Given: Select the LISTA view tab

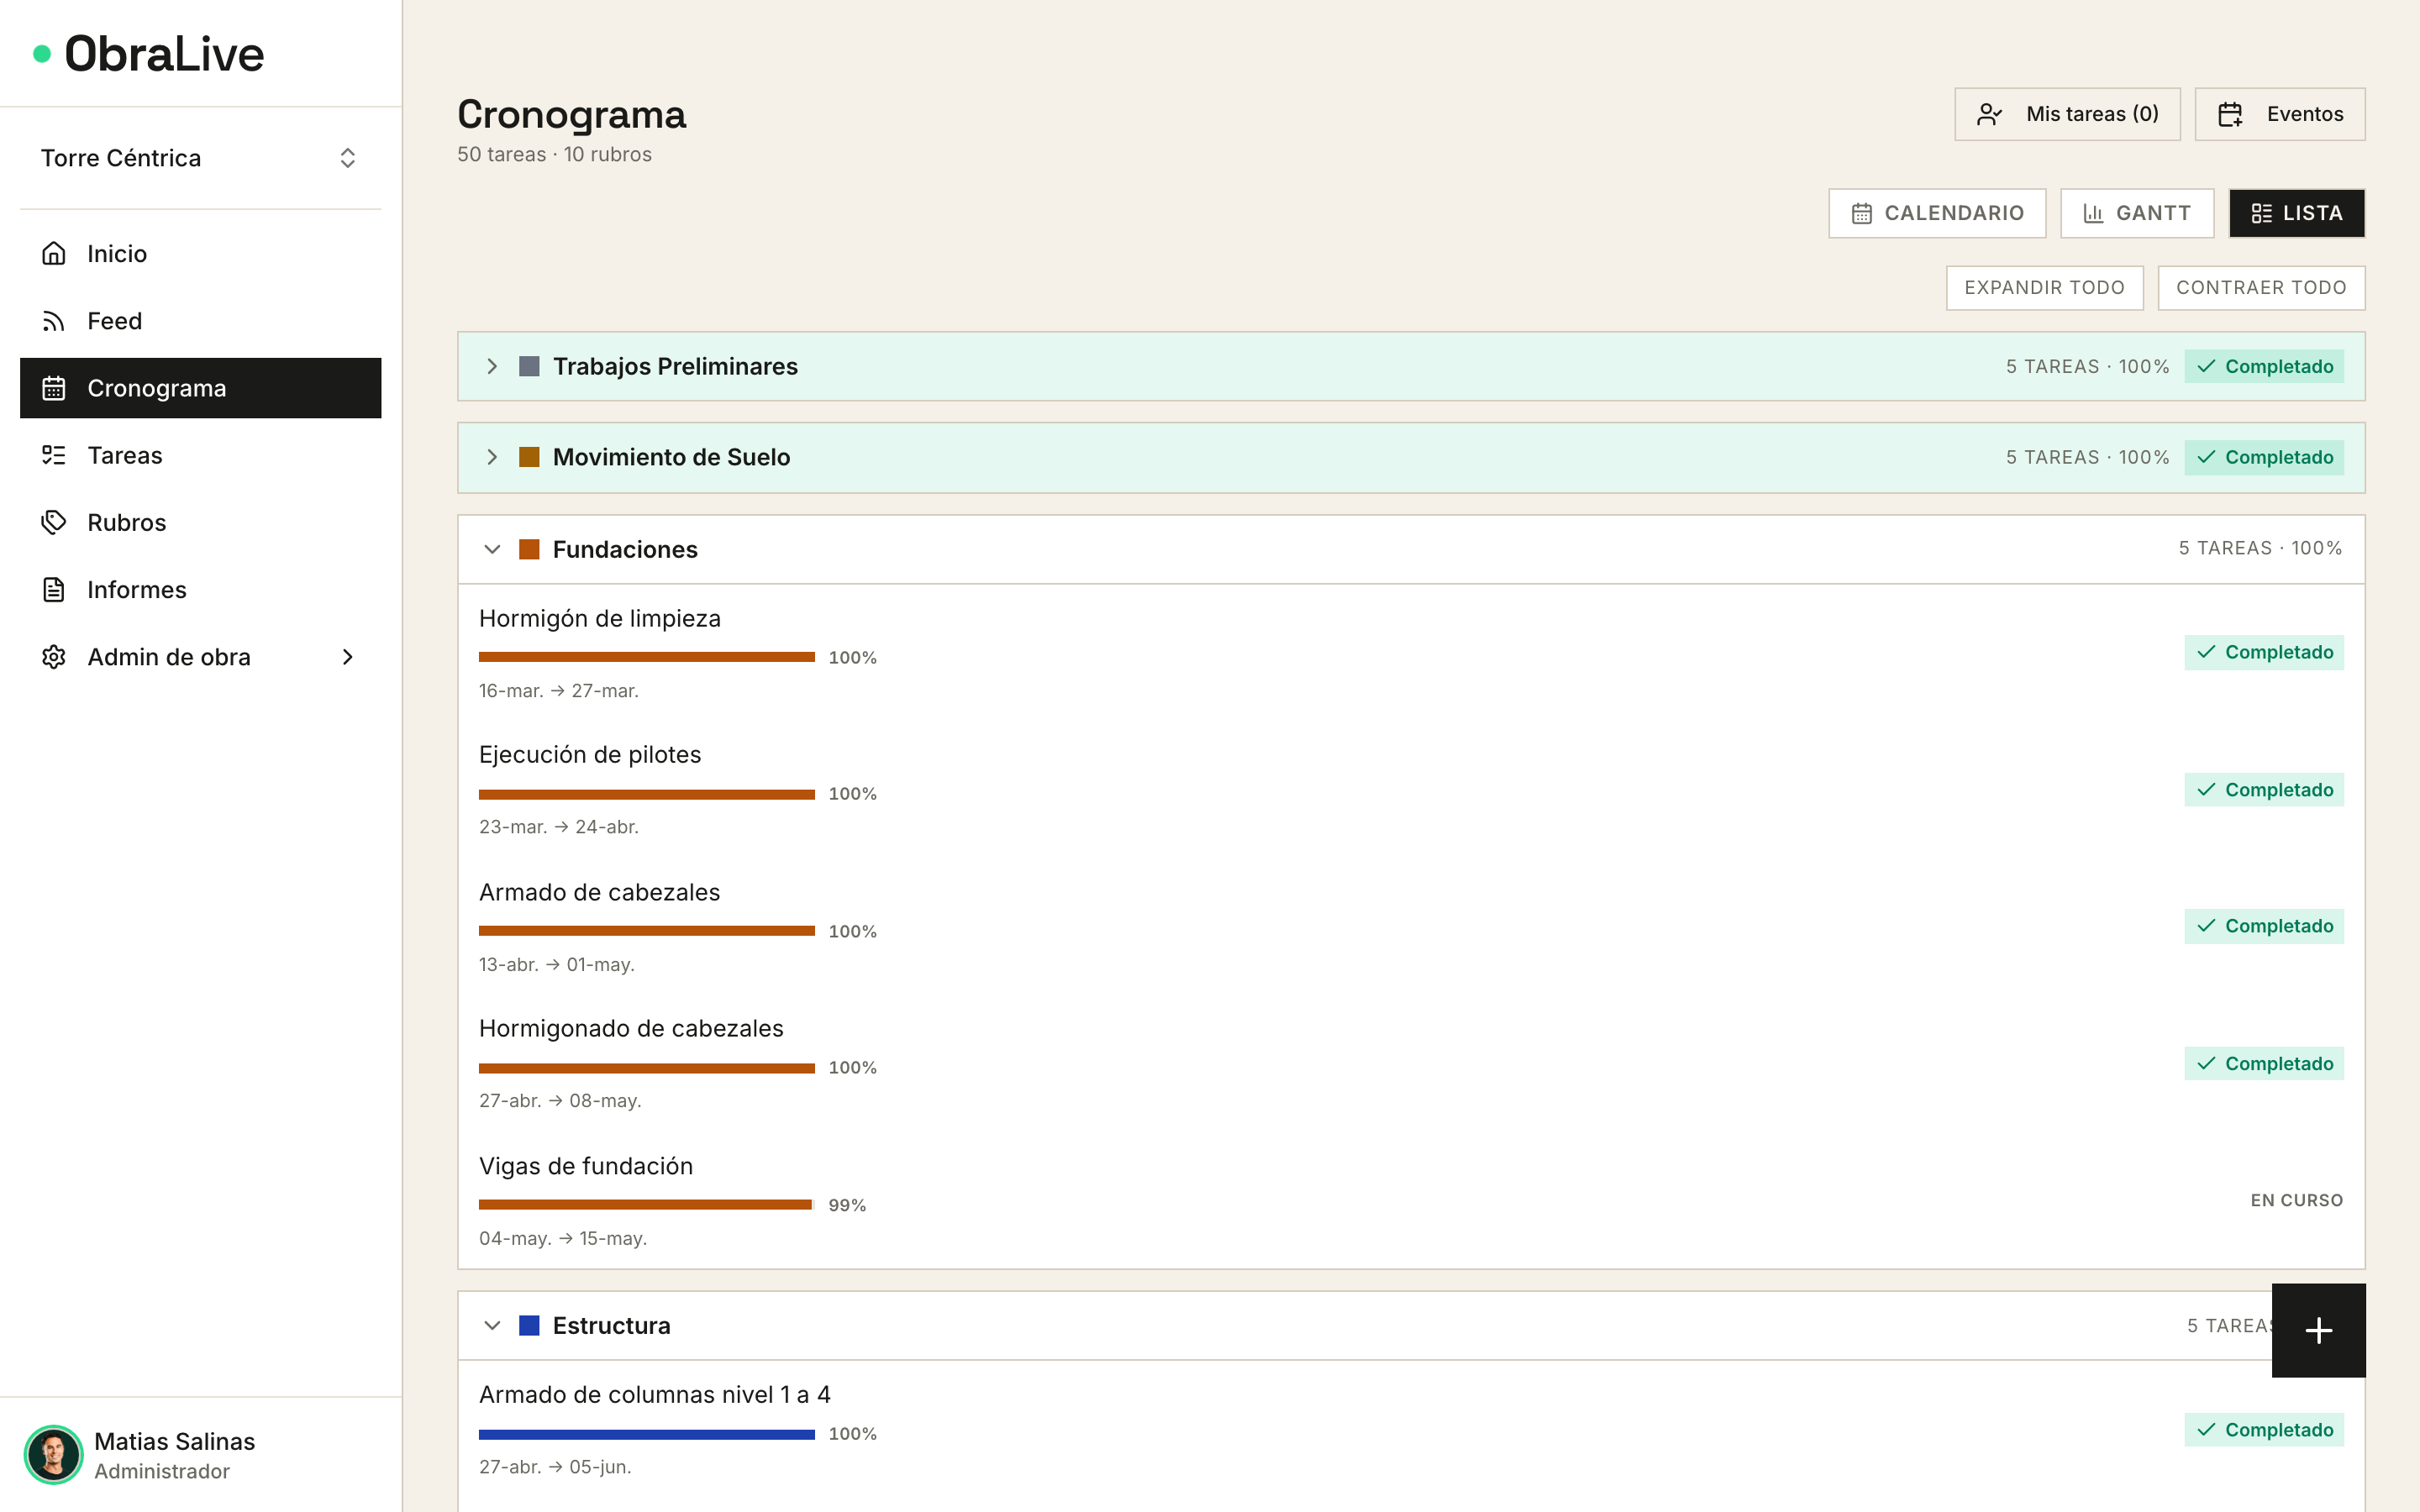Looking at the screenshot, I should 2297,213.
